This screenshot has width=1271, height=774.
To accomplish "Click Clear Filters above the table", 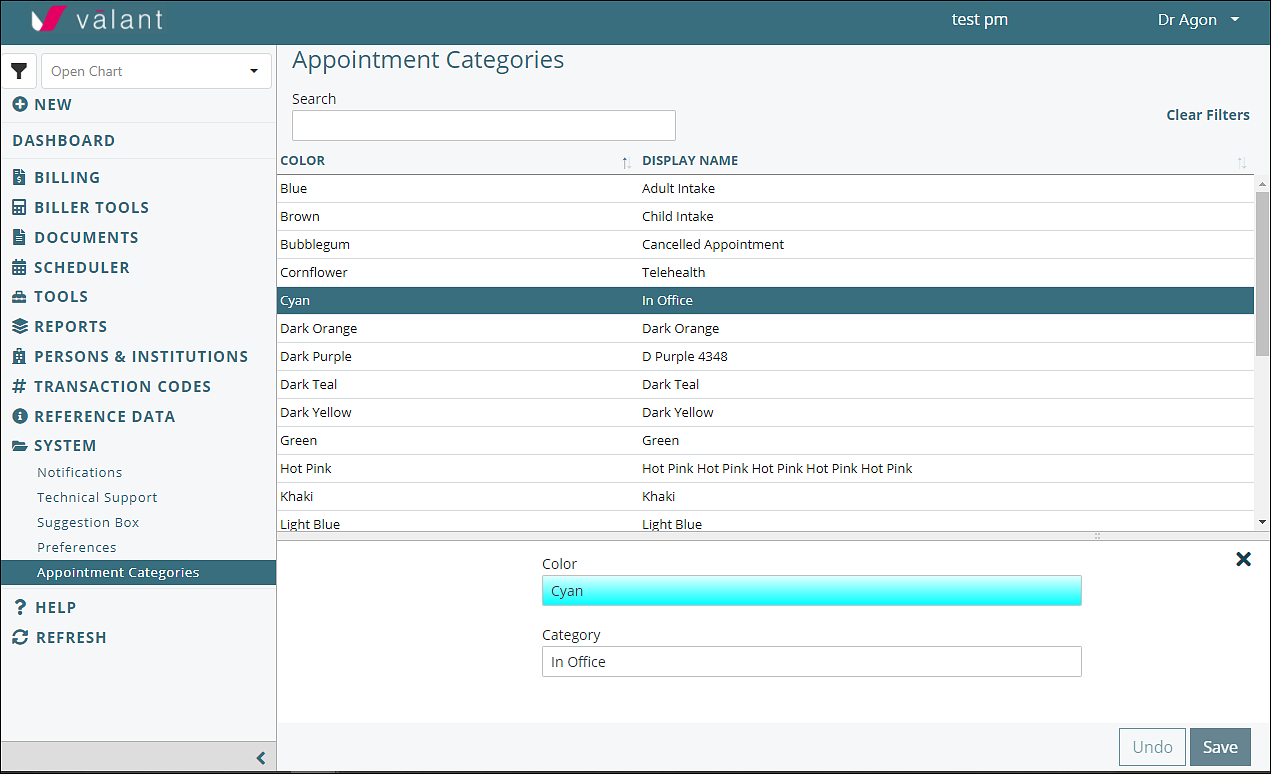I will click(x=1207, y=115).
